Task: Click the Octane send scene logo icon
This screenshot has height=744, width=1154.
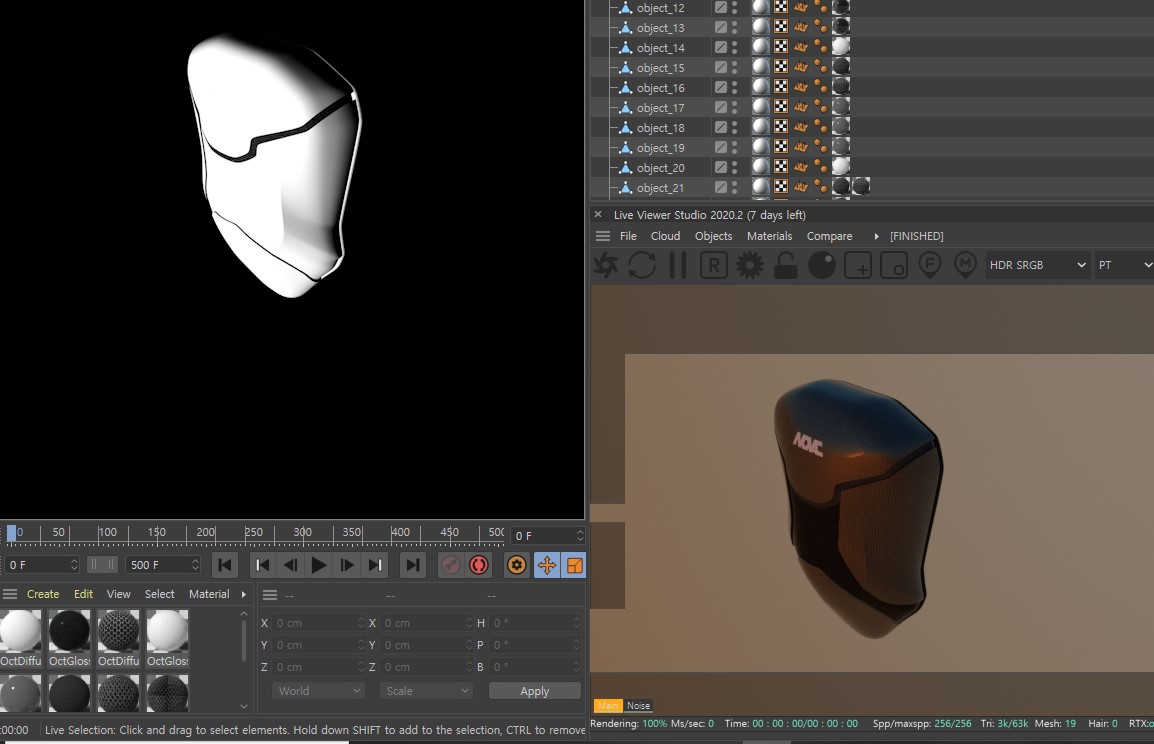Action: pos(606,265)
